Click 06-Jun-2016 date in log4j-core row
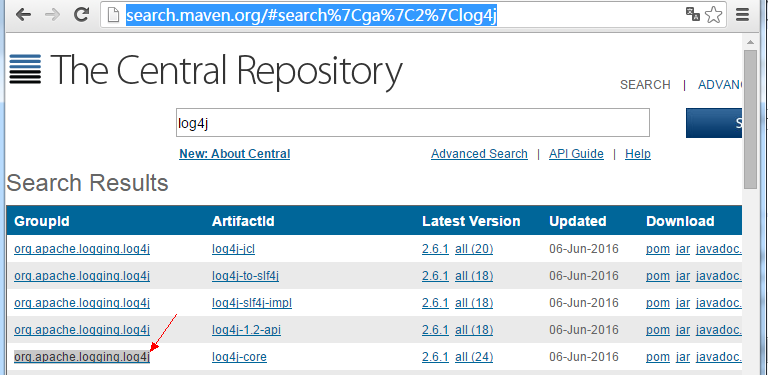The width and height of the screenshot is (768, 375). click(584, 357)
